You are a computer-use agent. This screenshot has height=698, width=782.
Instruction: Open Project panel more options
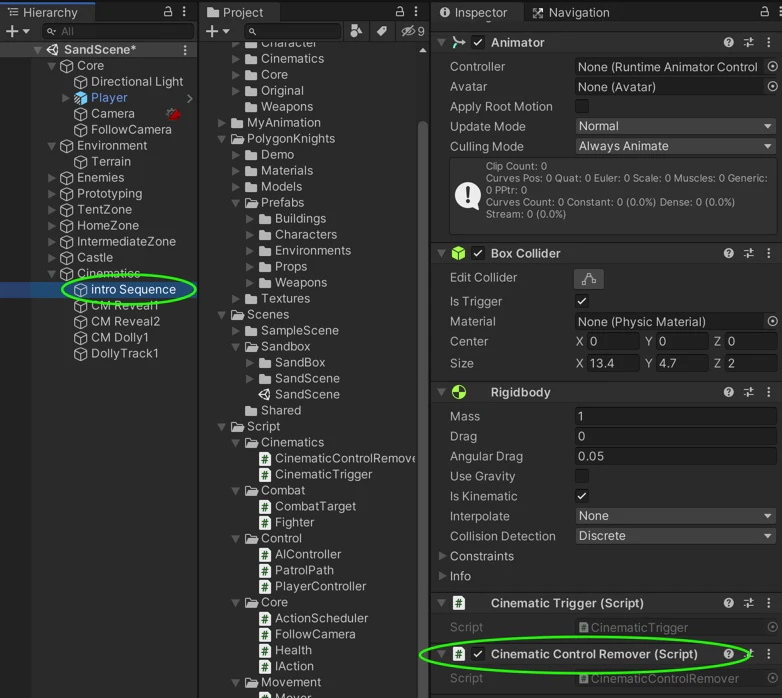coord(416,11)
